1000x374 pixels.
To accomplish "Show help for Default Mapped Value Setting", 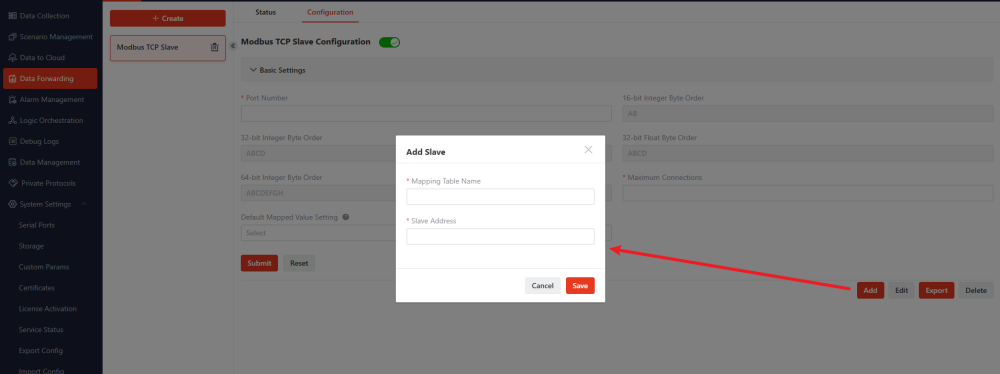I will 346,217.
